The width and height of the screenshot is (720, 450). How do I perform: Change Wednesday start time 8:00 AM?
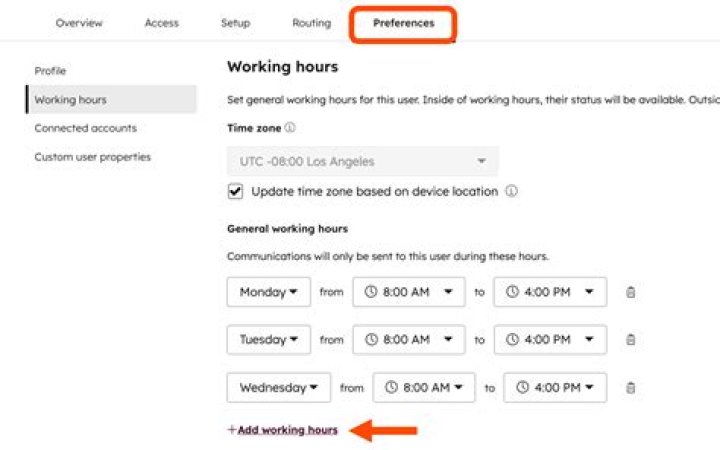pyautogui.click(x=424, y=388)
